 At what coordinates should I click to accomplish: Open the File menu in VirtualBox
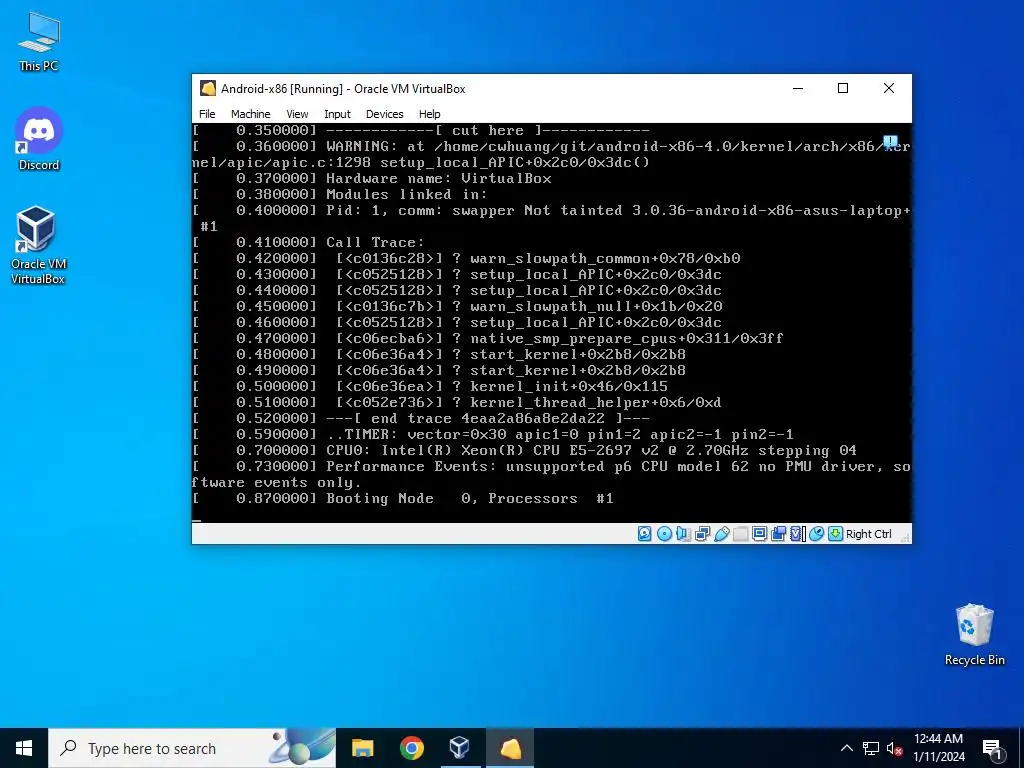(x=207, y=114)
